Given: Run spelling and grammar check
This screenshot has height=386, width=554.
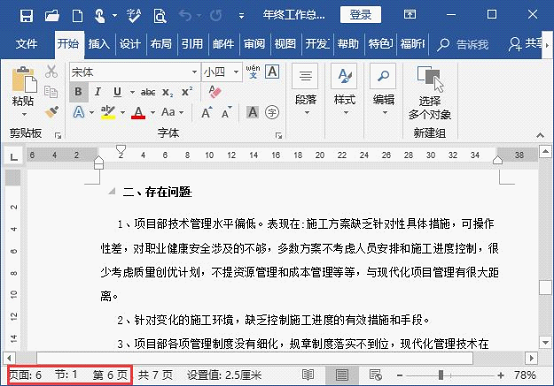Looking at the screenshot, I should [134, 16].
